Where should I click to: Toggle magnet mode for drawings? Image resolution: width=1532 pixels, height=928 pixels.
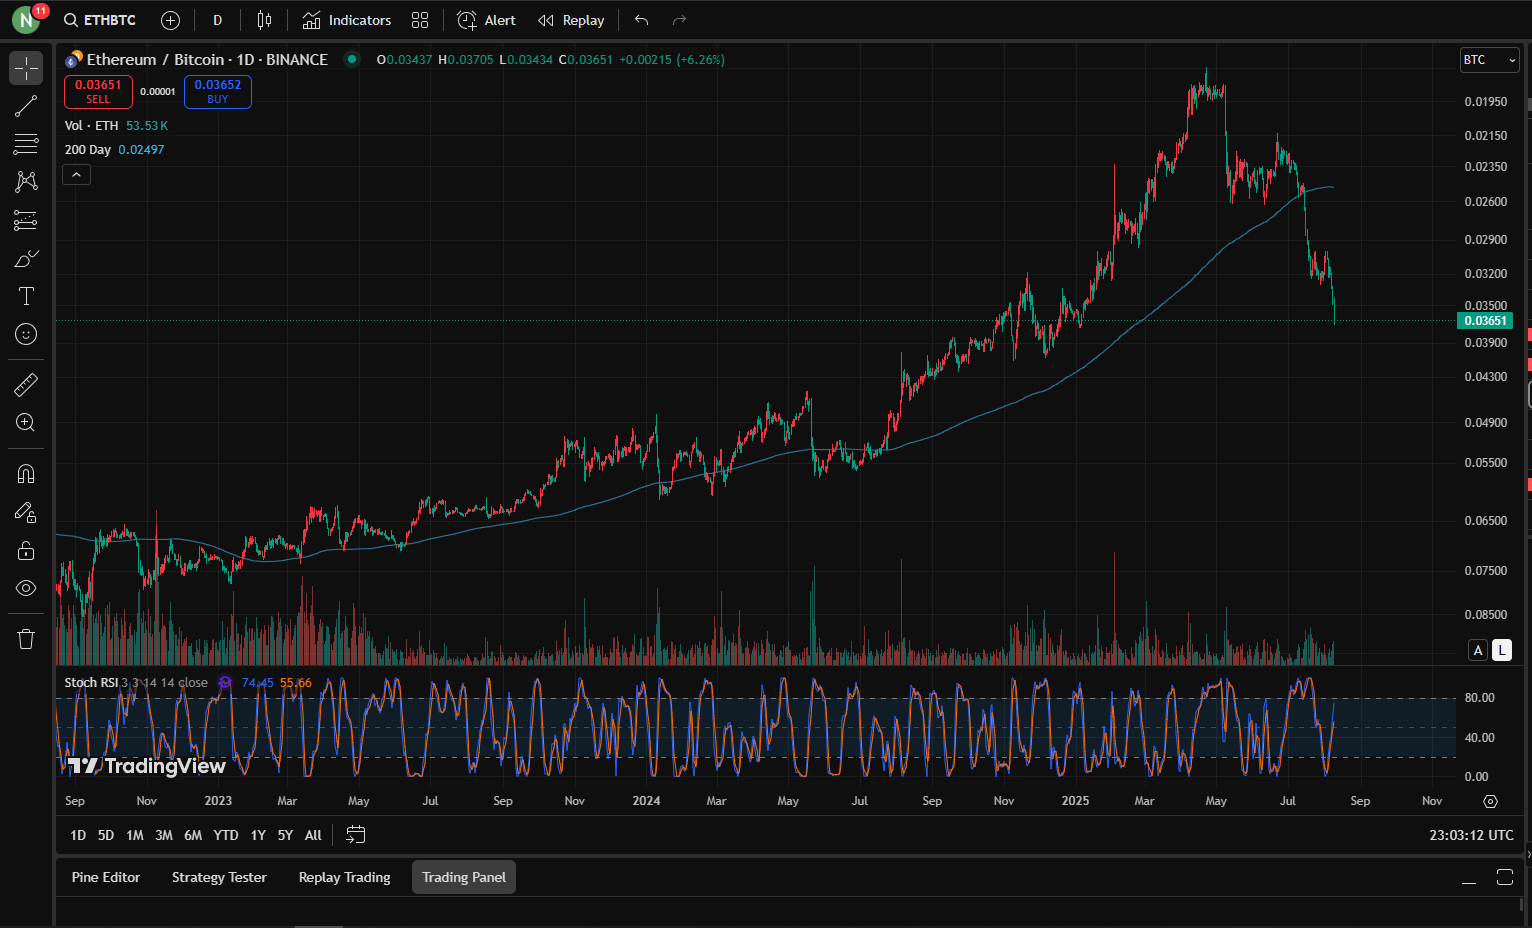tap(26, 474)
